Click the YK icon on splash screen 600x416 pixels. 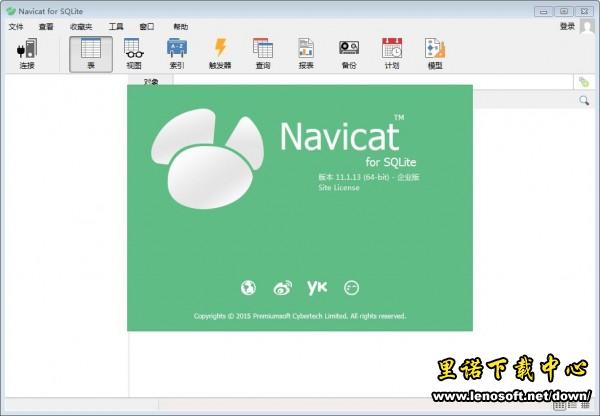pos(317,287)
